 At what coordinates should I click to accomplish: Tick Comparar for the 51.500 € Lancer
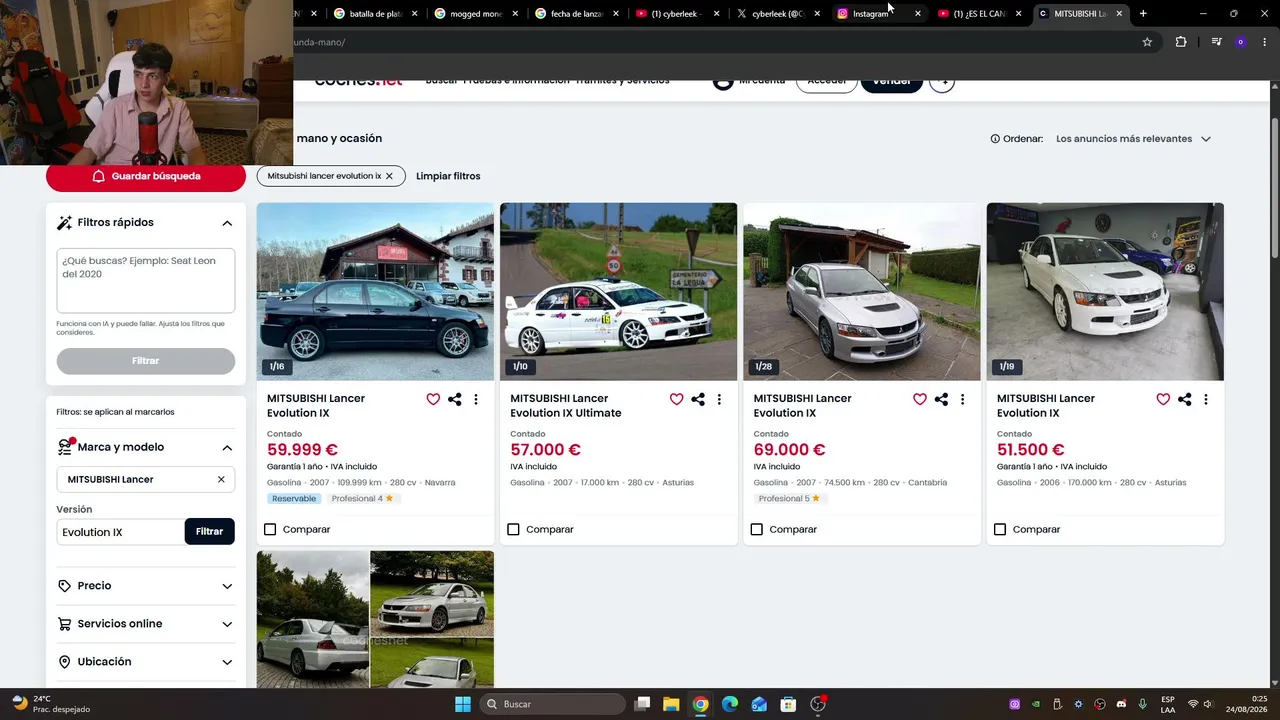pos(1000,529)
